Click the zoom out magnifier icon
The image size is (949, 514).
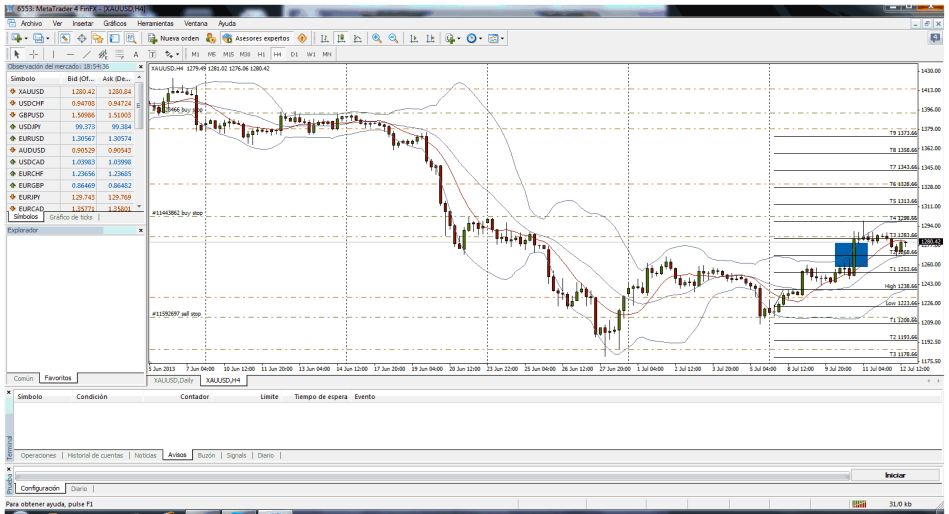pyautogui.click(x=393, y=38)
